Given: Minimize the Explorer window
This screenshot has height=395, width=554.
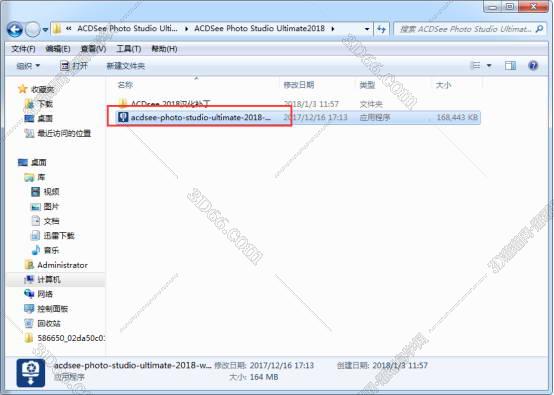Looking at the screenshot, I should pos(493,6).
